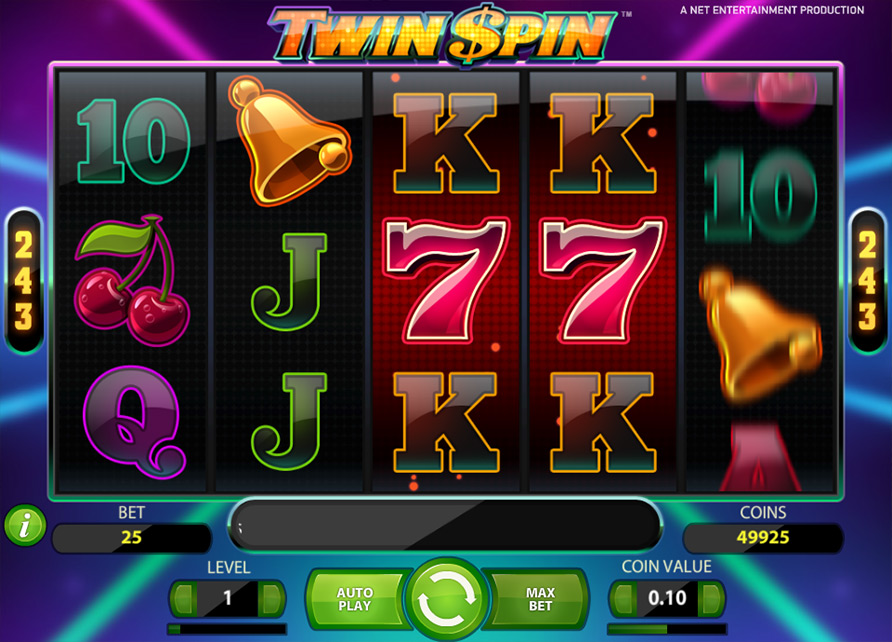Image resolution: width=892 pixels, height=642 pixels.
Task: Lower the Coin Value
Action: [x=623, y=598]
